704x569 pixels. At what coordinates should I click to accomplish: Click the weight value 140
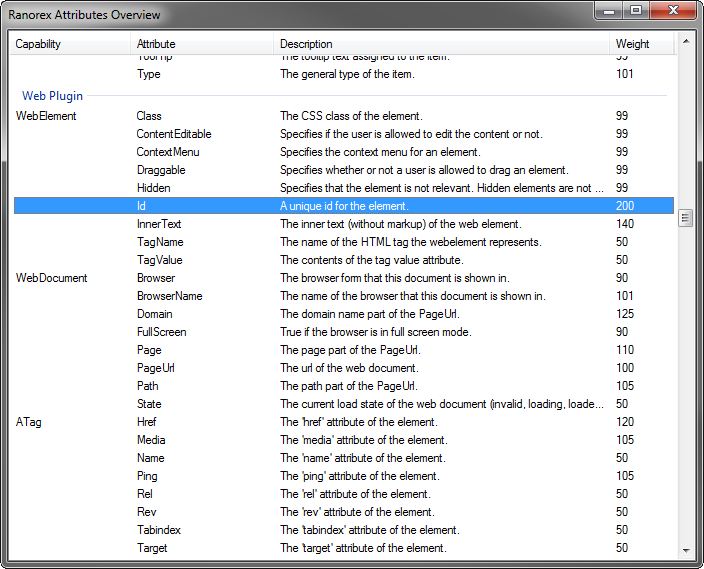pos(625,224)
